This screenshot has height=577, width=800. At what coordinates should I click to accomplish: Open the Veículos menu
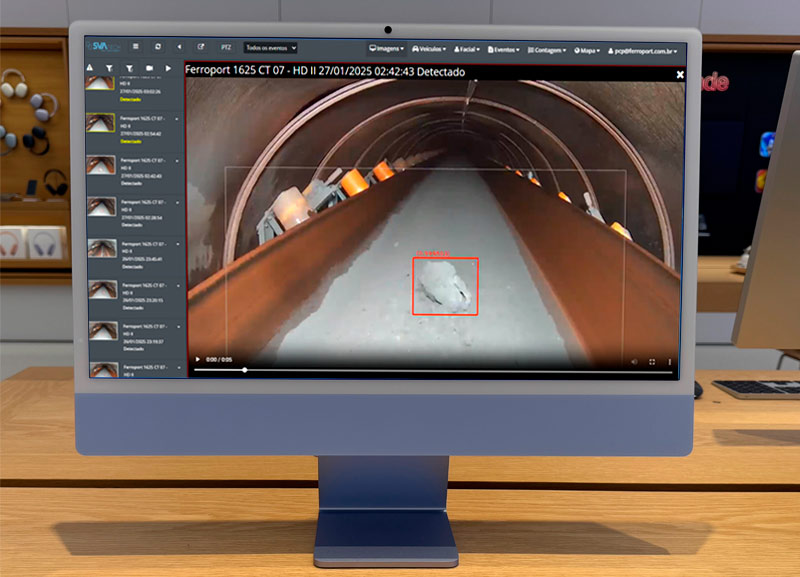click(x=430, y=48)
